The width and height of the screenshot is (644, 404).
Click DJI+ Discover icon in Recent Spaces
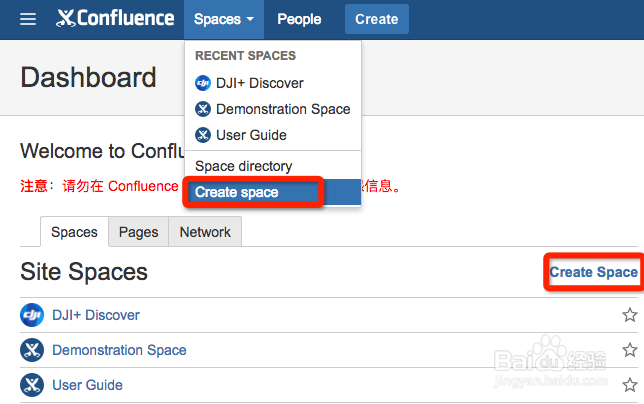coord(203,83)
